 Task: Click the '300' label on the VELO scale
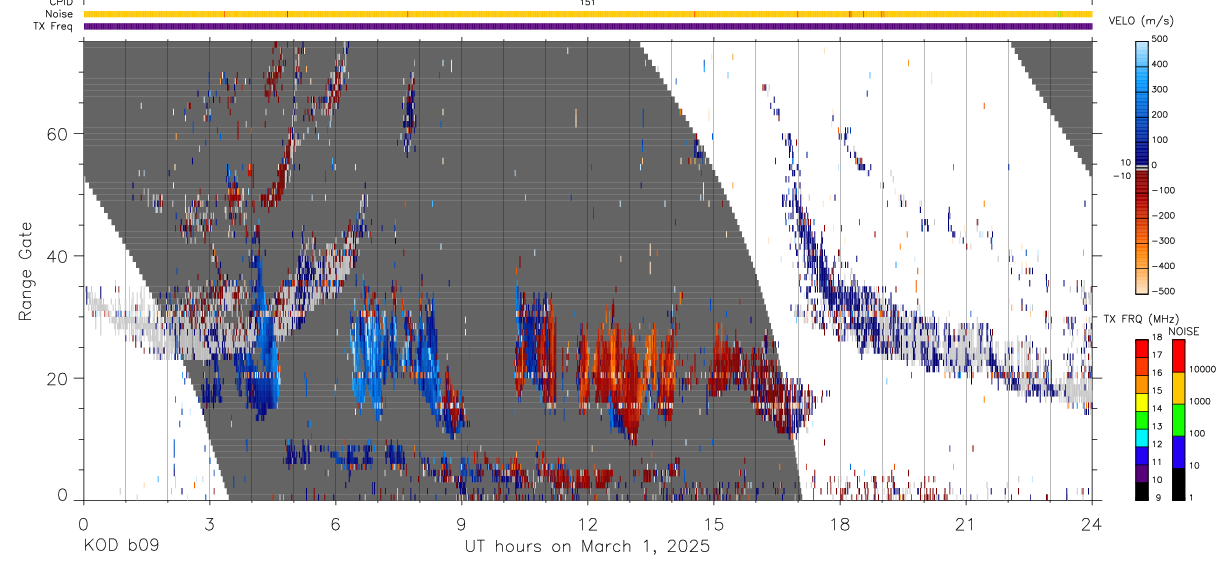pyautogui.click(x=1160, y=89)
